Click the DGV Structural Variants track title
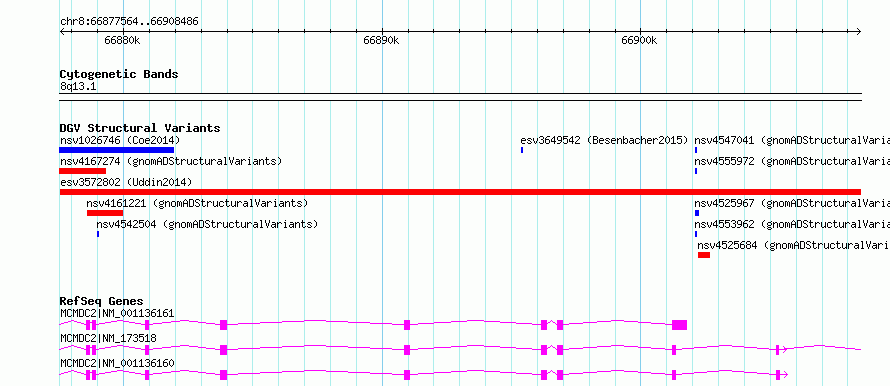Viewport: 890px width, 386px height. 140,128
